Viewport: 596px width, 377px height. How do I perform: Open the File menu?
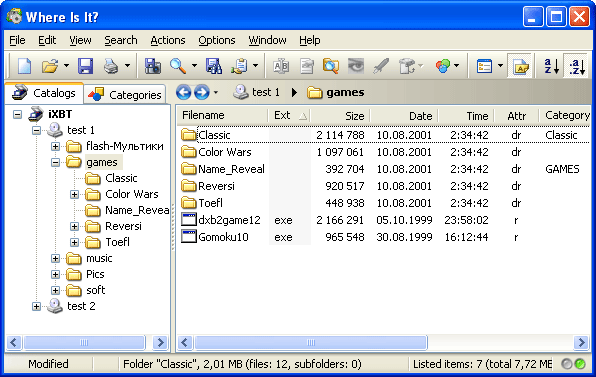pos(17,40)
